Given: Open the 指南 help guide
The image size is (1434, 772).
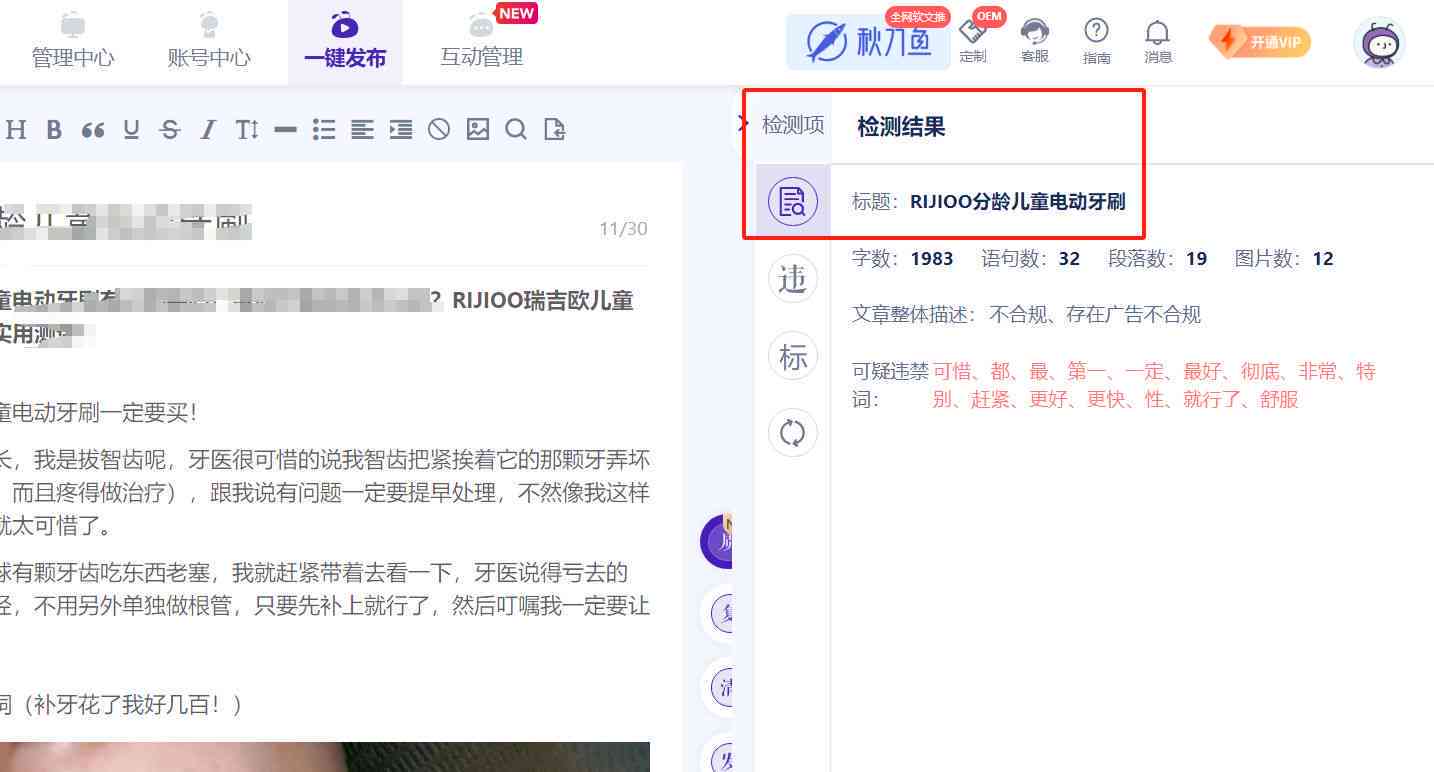Looking at the screenshot, I should (x=1097, y=42).
